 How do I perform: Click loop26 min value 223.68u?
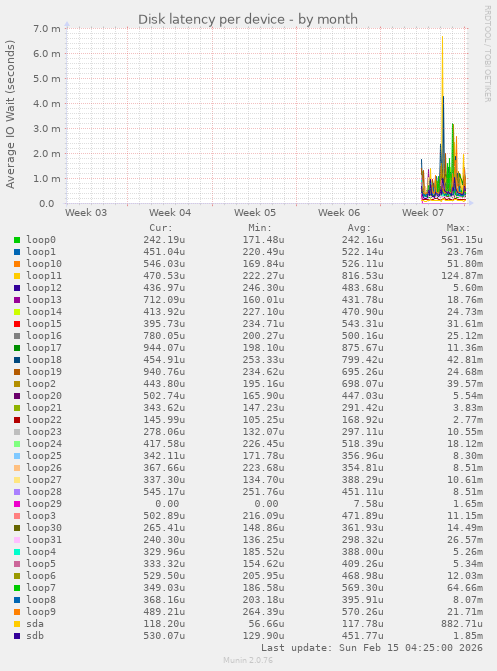coord(263,467)
